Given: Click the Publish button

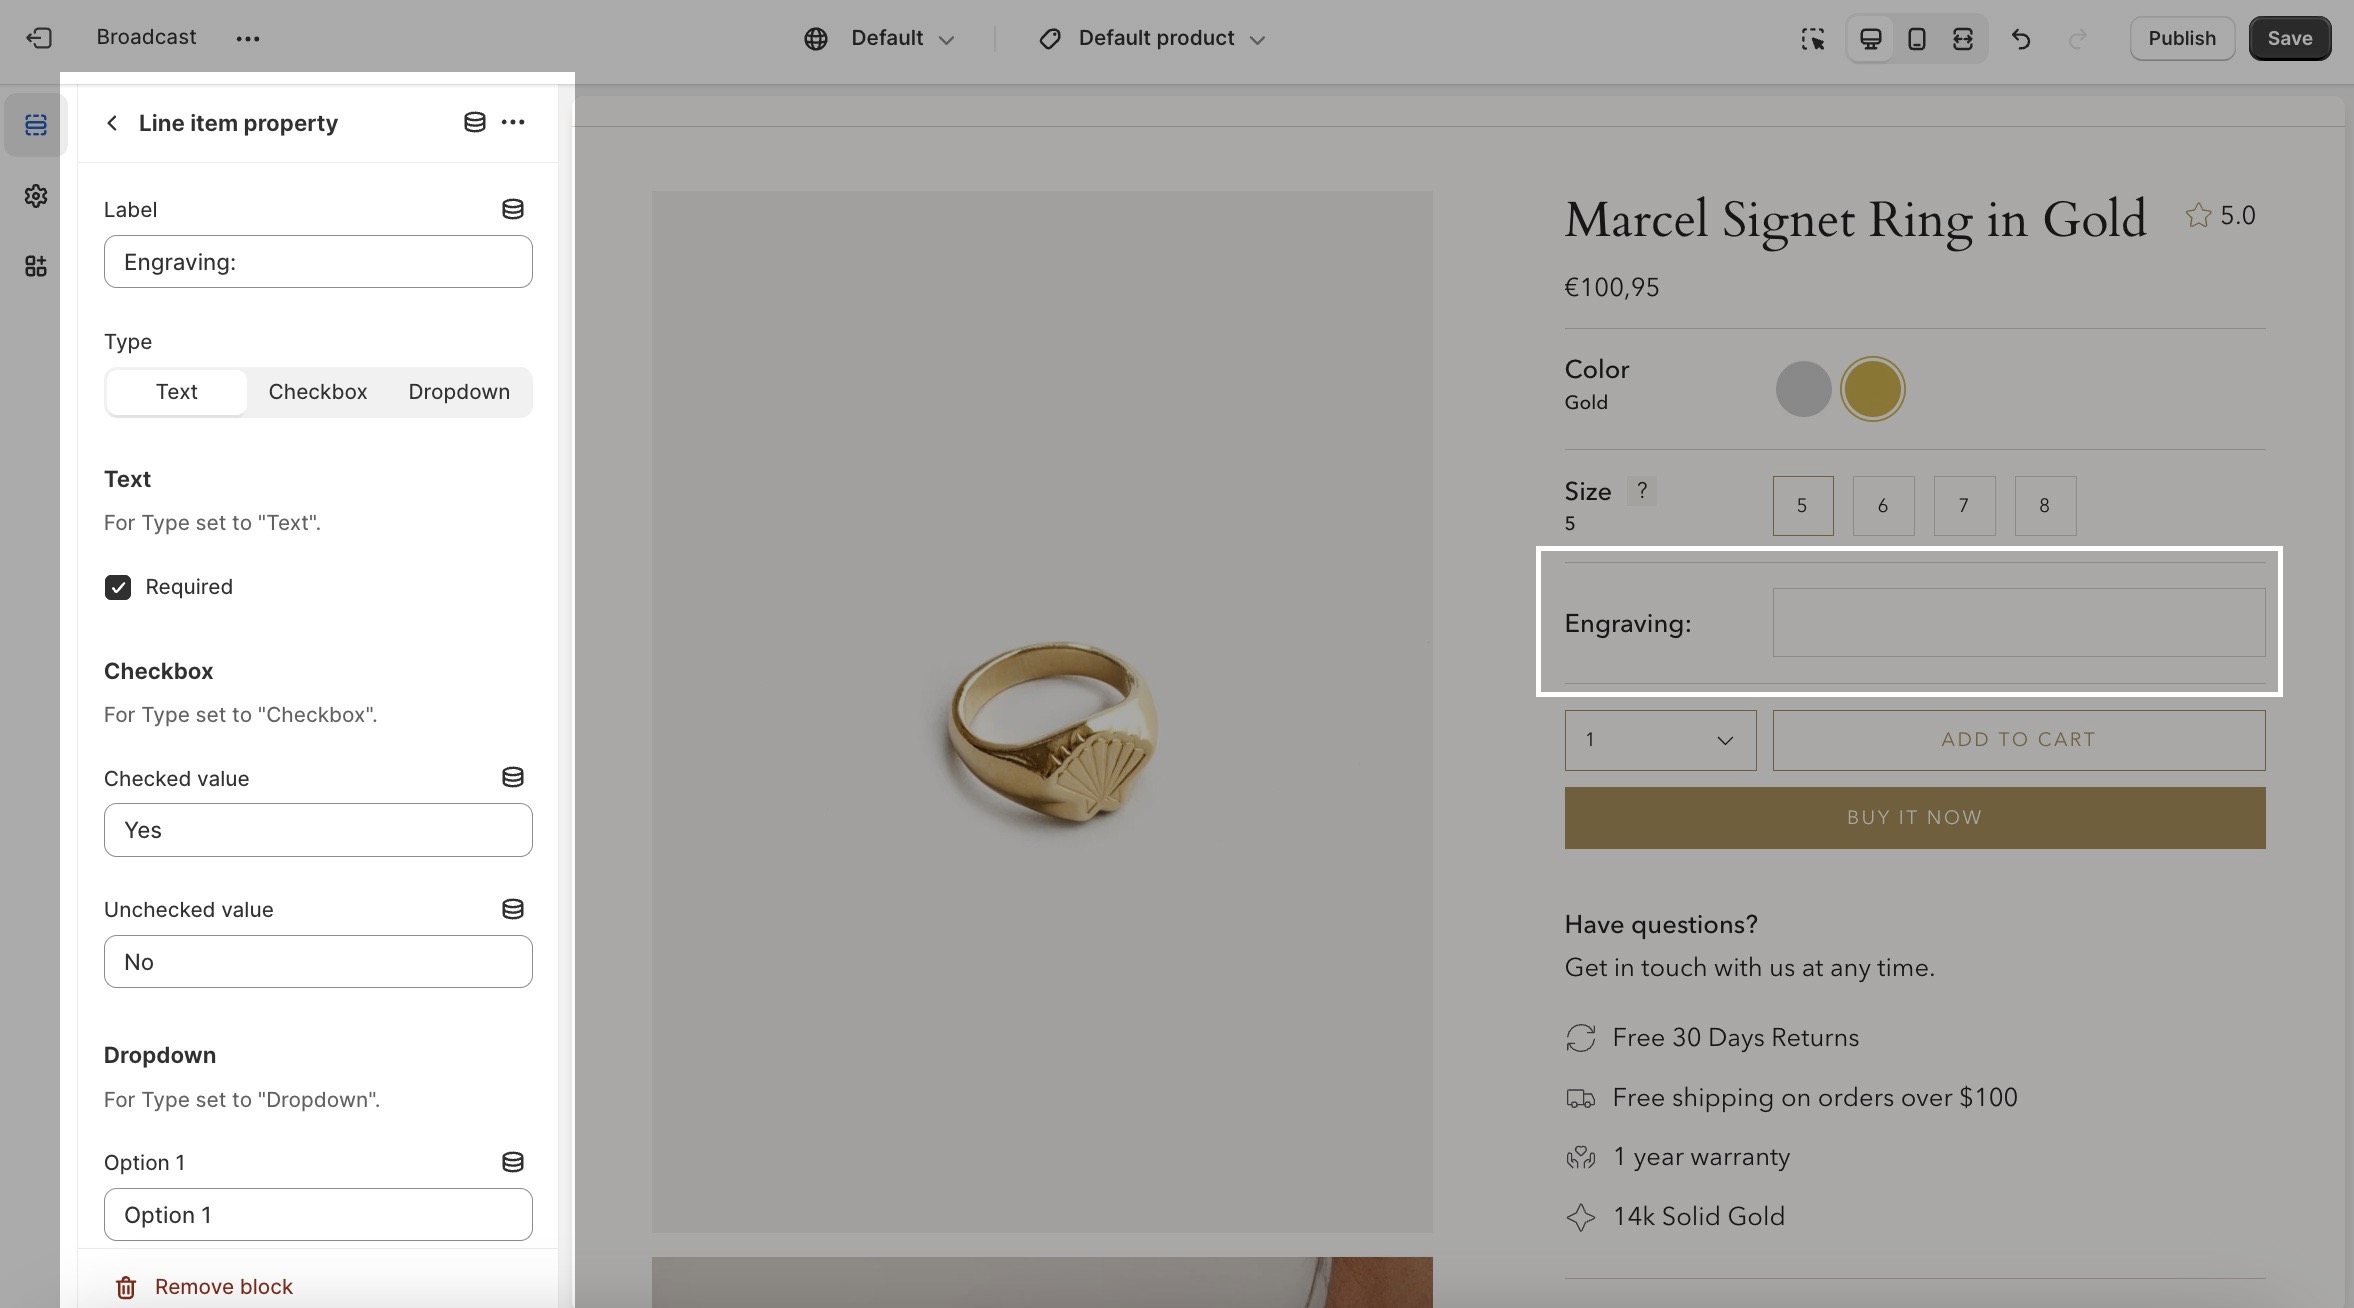Looking at the screenshot, I should 2181,38.
